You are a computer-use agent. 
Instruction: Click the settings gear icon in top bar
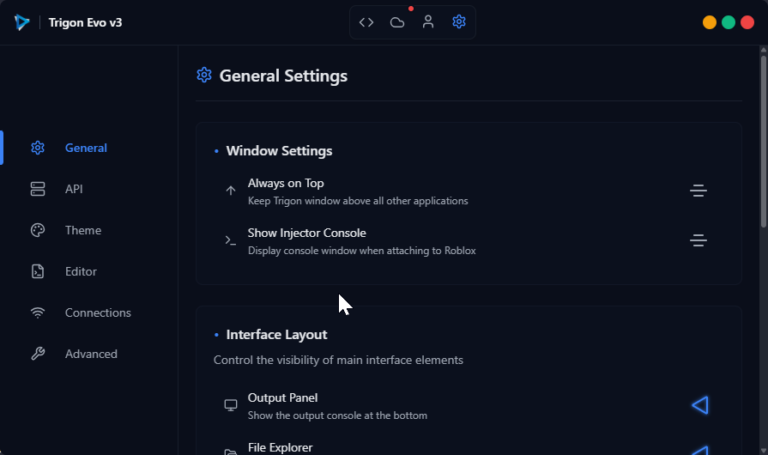[x=459, y=22]
